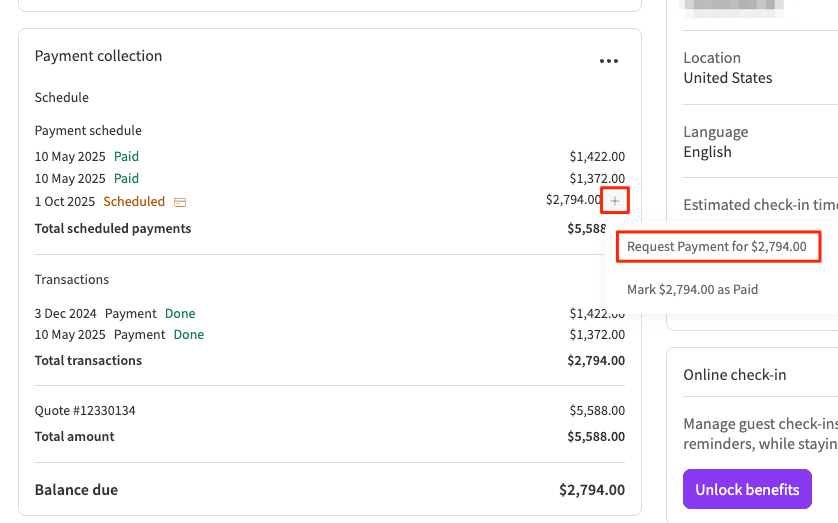Viewport: 838px width, 523px height.
Task: Click the plus icon beside the scheduled payment
Action: coord(615,201)
